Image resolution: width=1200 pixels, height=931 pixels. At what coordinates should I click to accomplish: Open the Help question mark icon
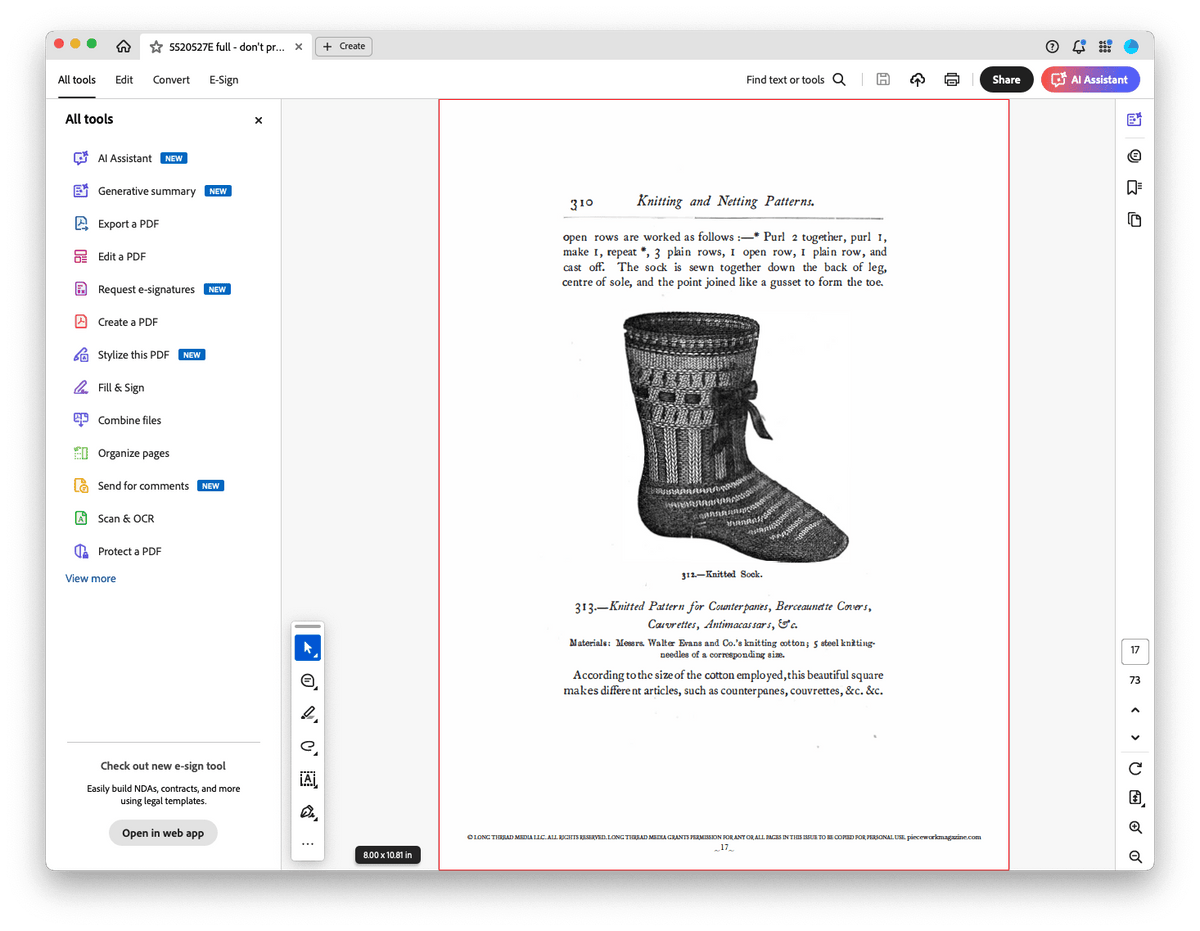click(1052, 46)
